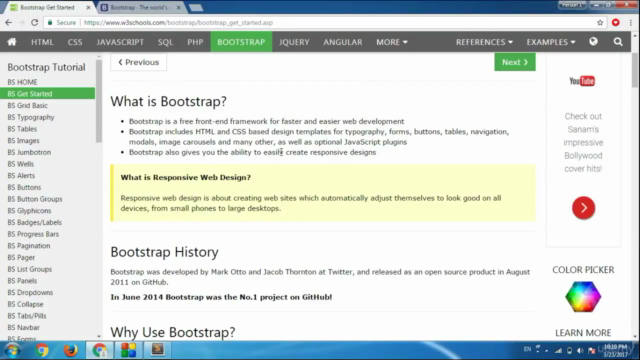Viewport: 640px width, 360px height.
Task: Close the Bootstrap Get Started tab
Action: 88,7
